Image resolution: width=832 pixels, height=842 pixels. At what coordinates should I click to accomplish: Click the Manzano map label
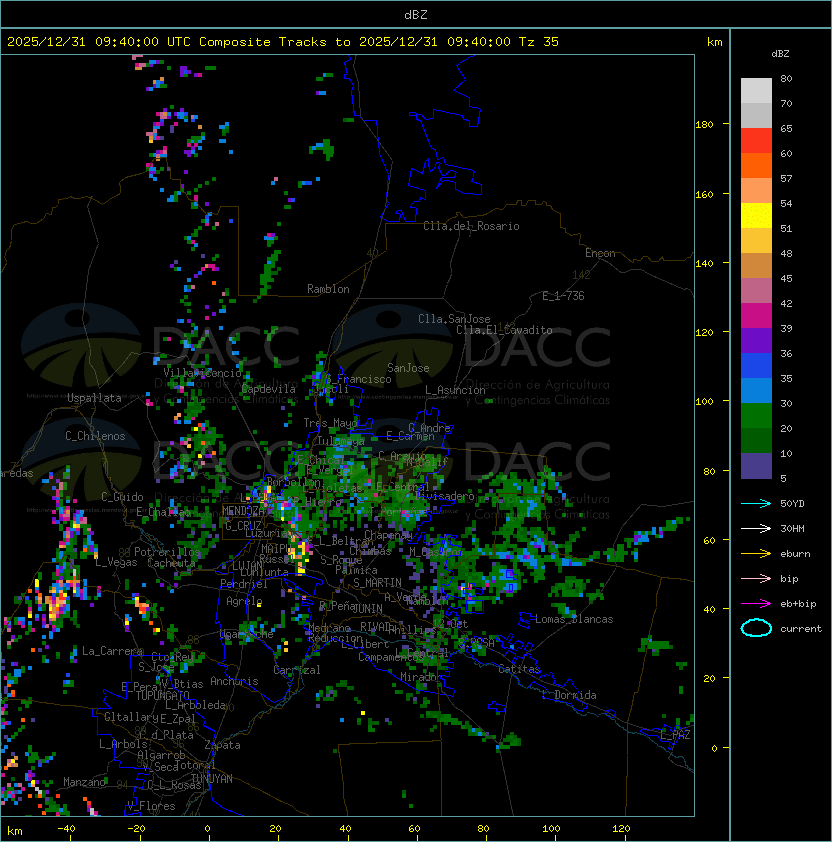[84, 782]
